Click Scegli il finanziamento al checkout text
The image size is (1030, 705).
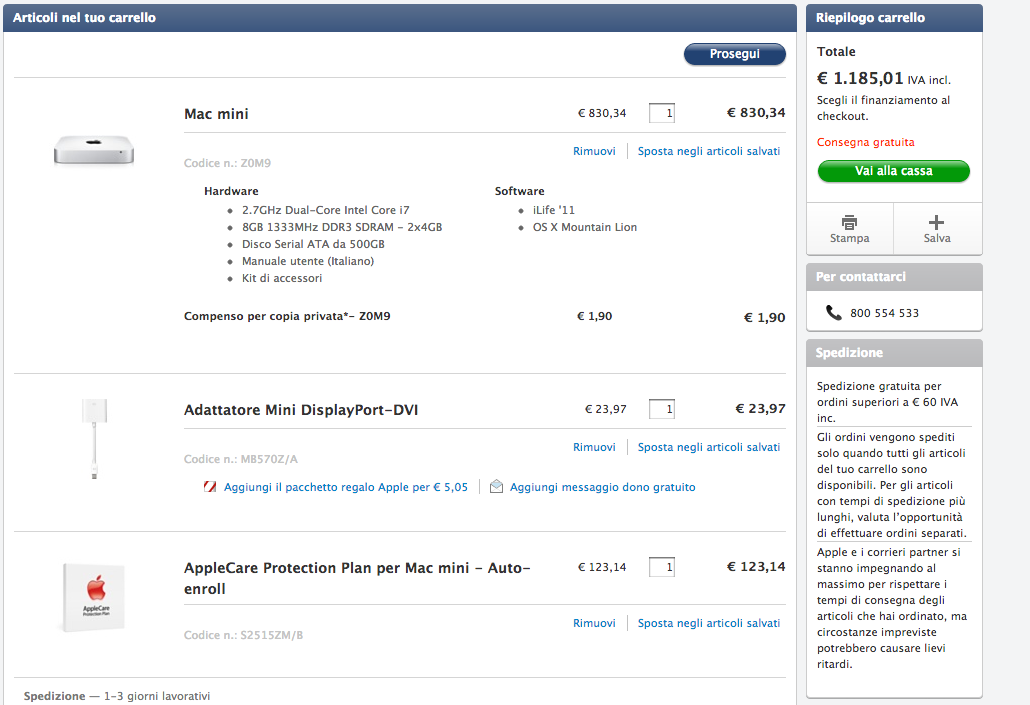[x=884, y=108]
